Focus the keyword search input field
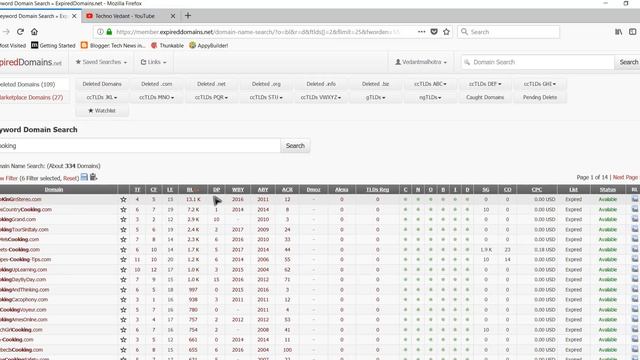Viewport: 640px width, 360px height. point(140,146)
